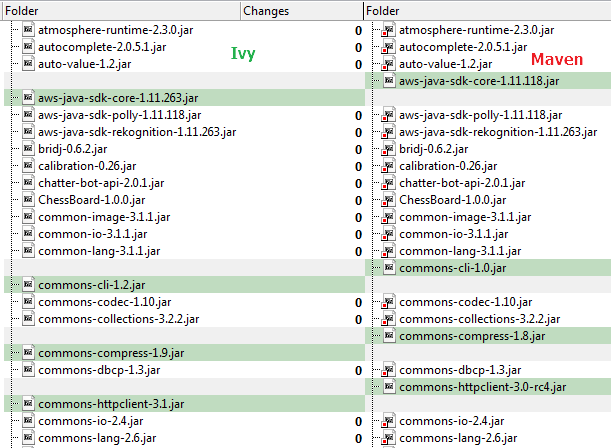Select commons-cli-1.0.jar file name
This screenshot has width=611, height=448.
pos(452,268)
